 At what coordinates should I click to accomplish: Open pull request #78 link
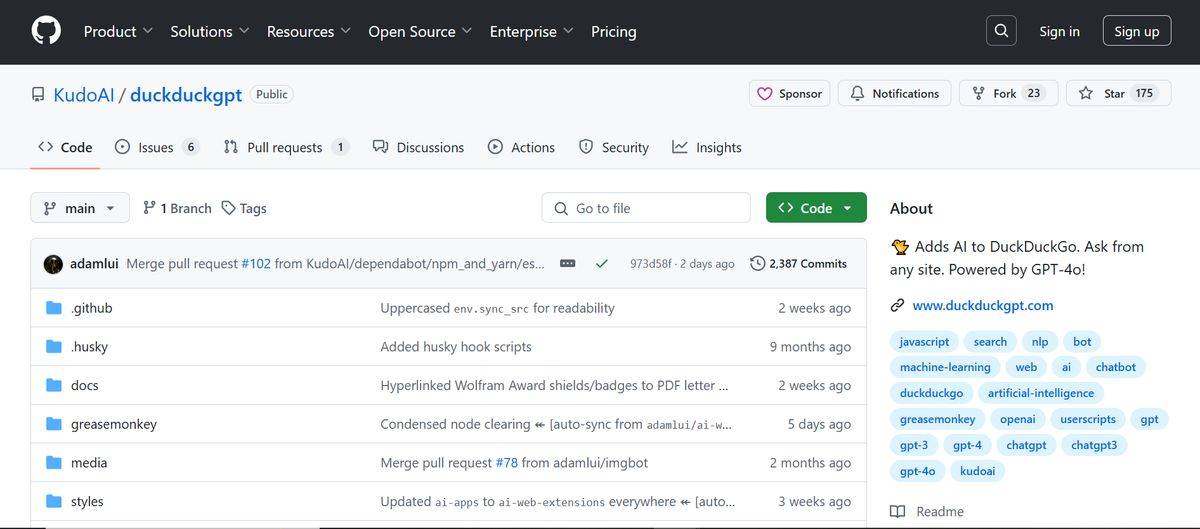pos(506,463)
